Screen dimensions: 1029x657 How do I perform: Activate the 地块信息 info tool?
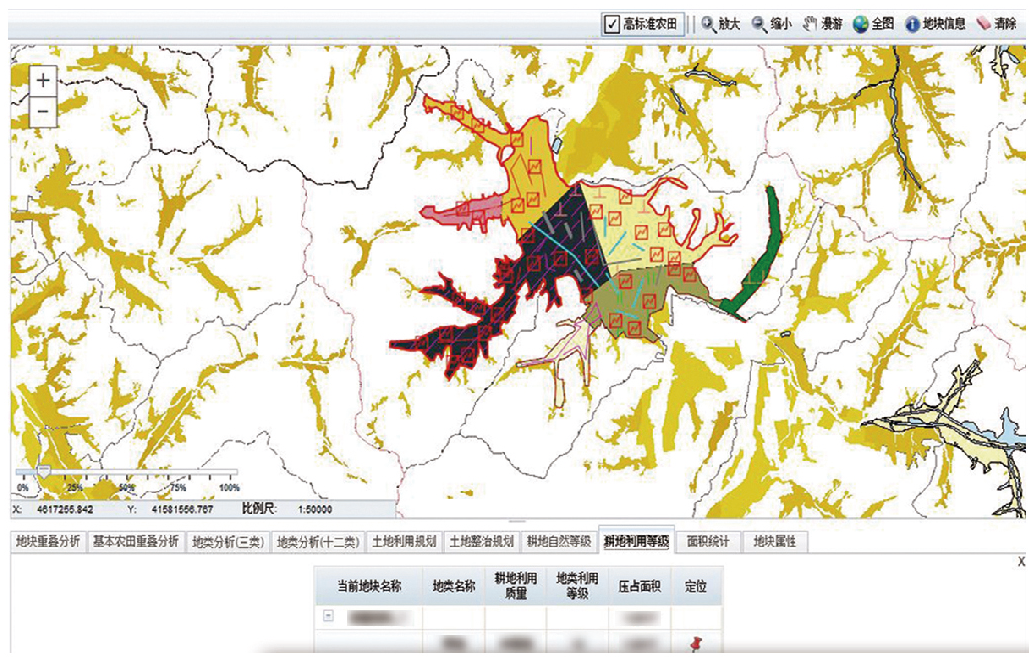click(x=935, y=25)
